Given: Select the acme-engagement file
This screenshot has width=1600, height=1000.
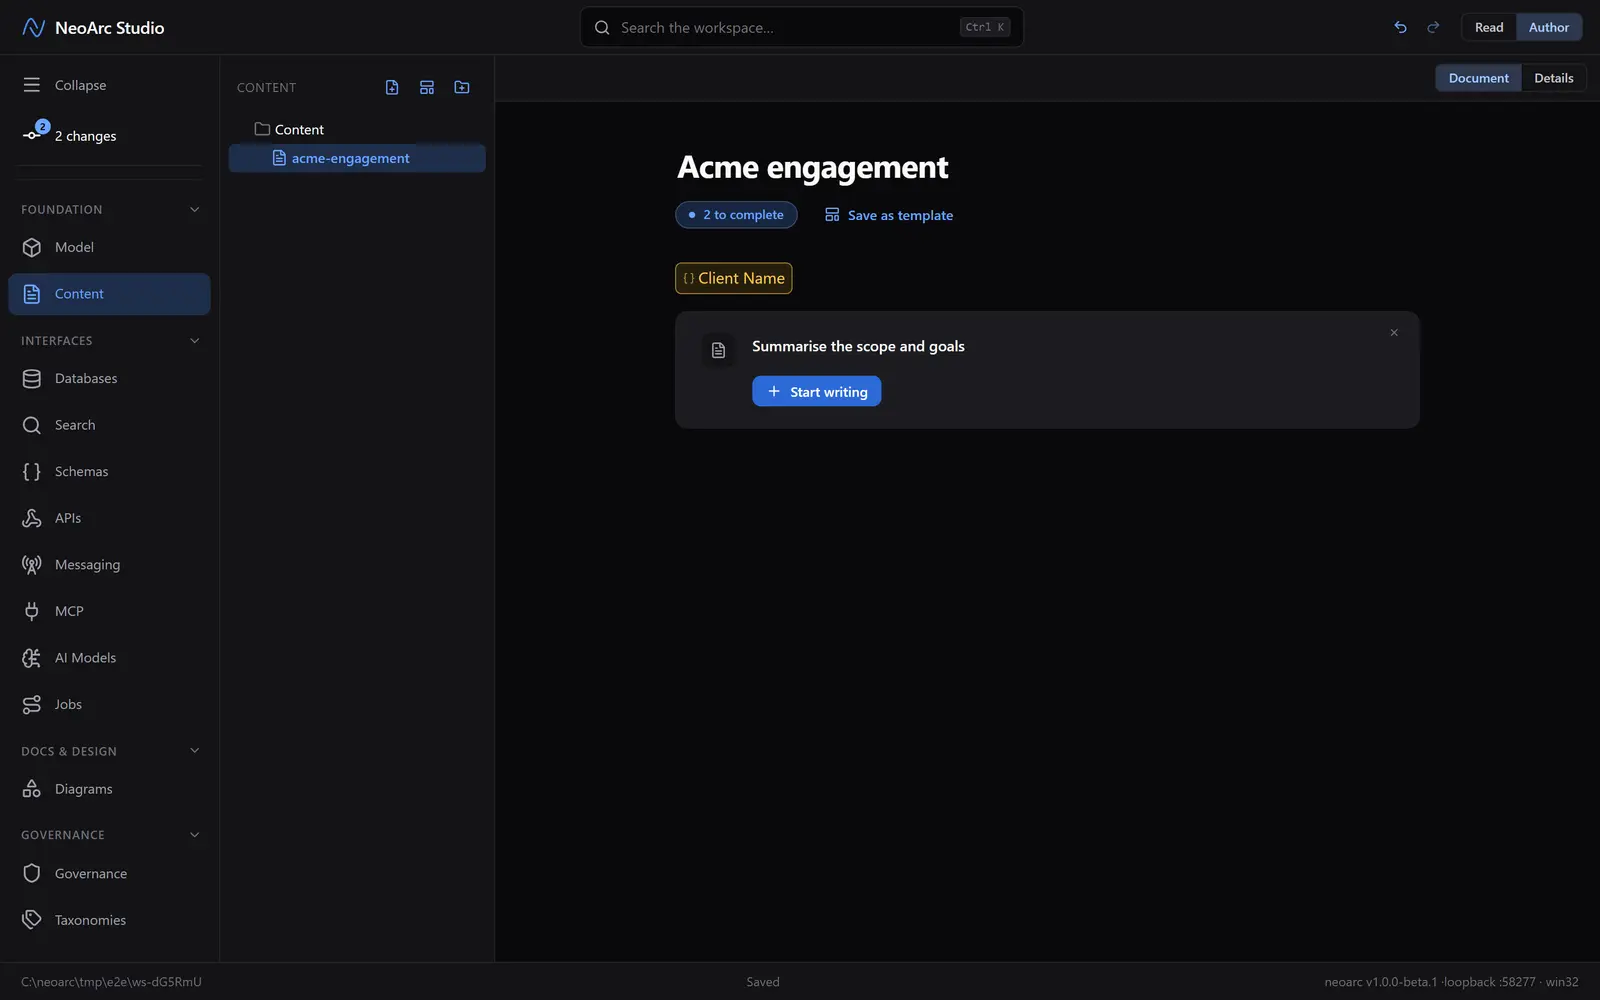Looking at the screenshot, I should coord(357,158).
